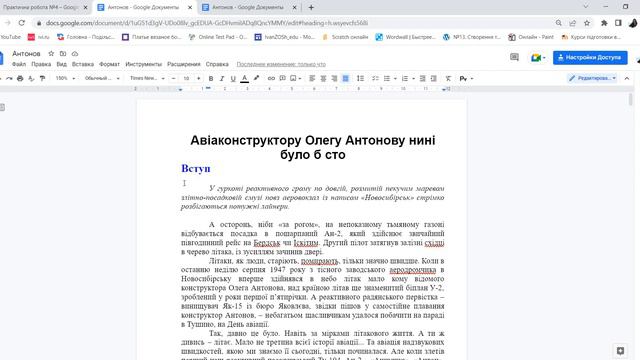The width and height of the screenshot is (640, 360).
Task: Print the document with printer icon
Action: 20,78
